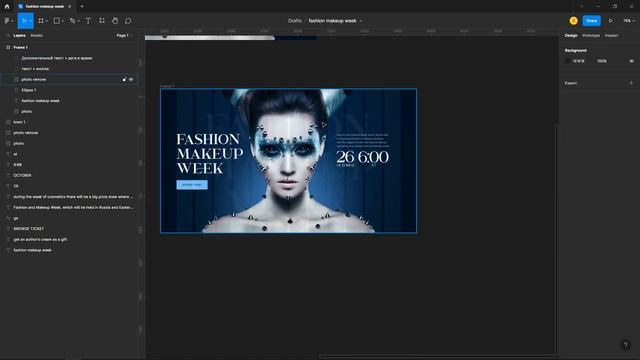Present the prototype with play icon

click(611, 21)
